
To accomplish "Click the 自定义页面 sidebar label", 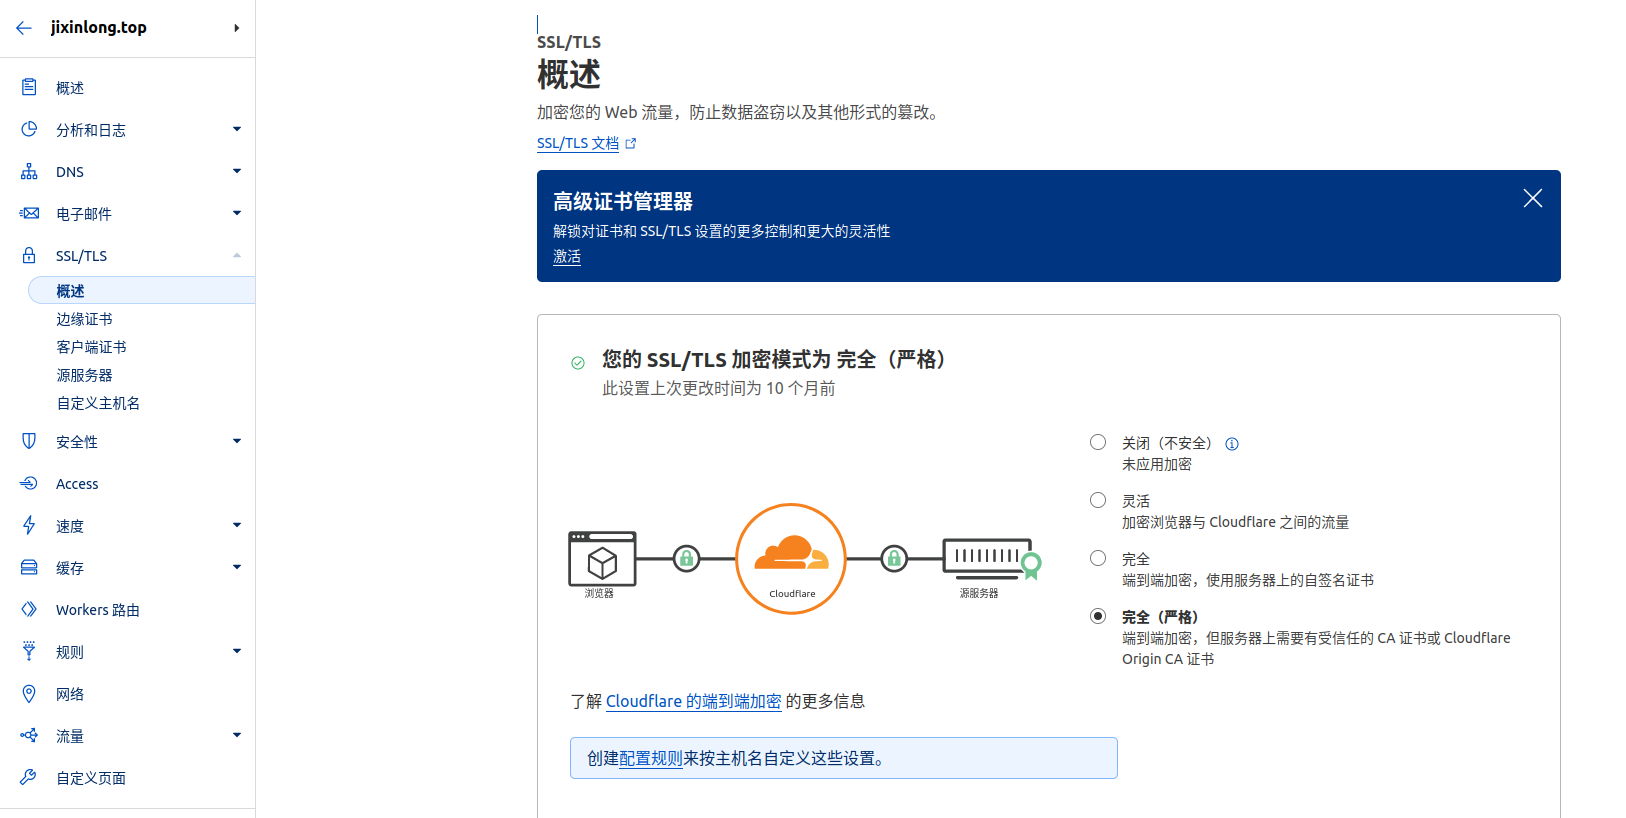I will click(91, 778).
